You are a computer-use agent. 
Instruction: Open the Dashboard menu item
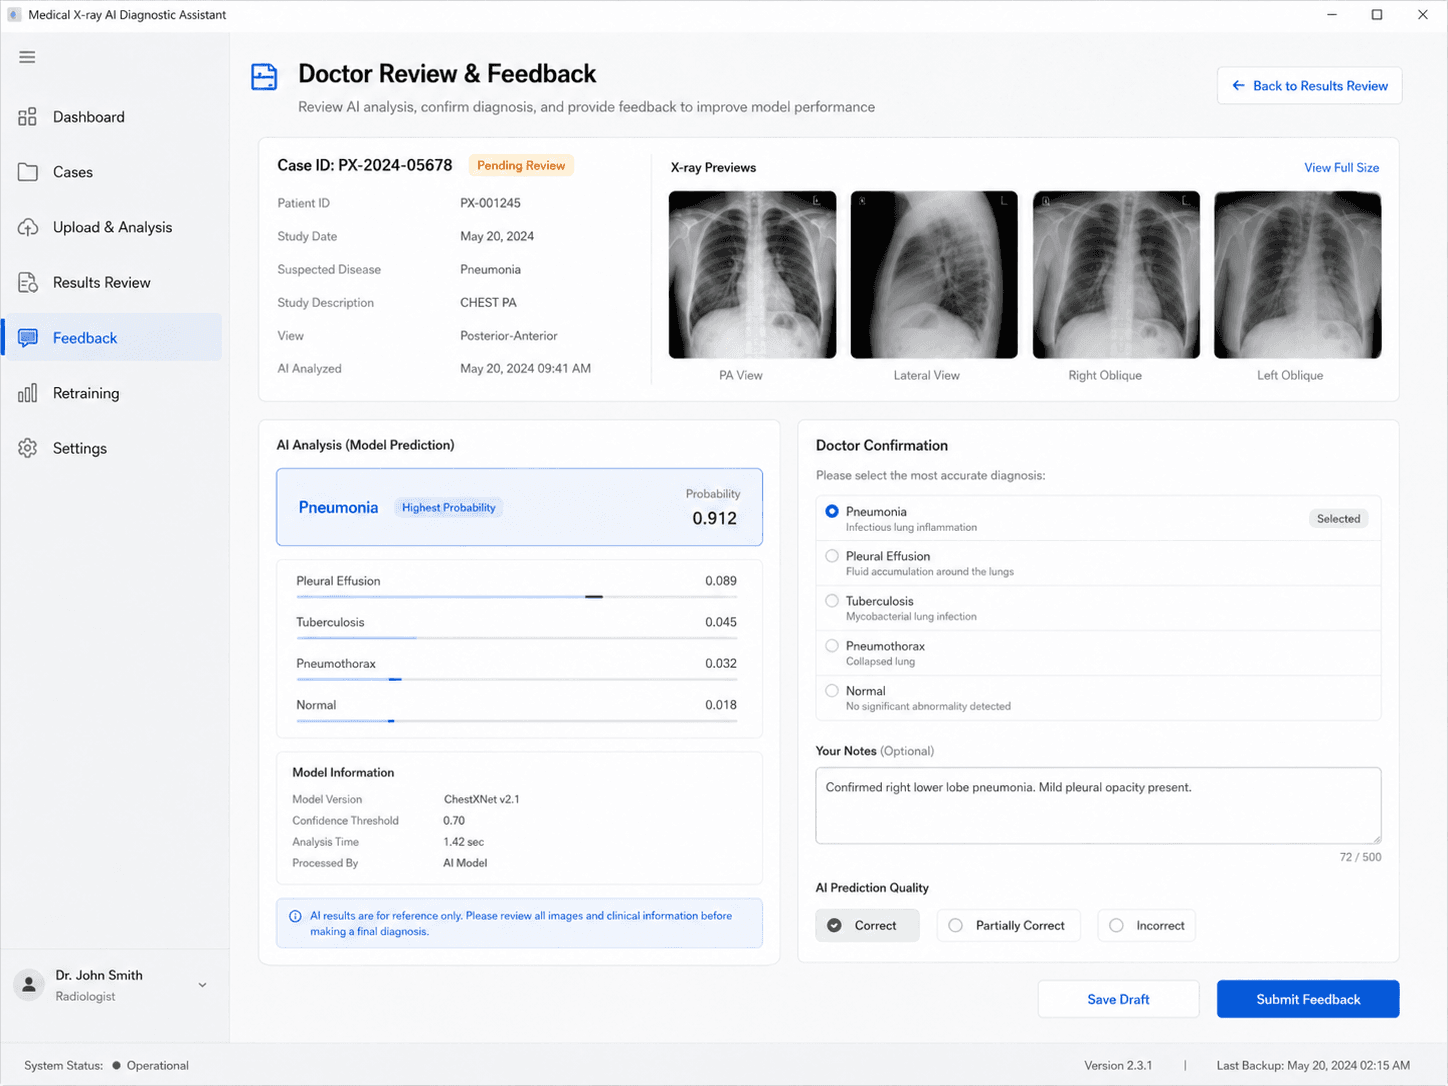(x=112, y=117)
